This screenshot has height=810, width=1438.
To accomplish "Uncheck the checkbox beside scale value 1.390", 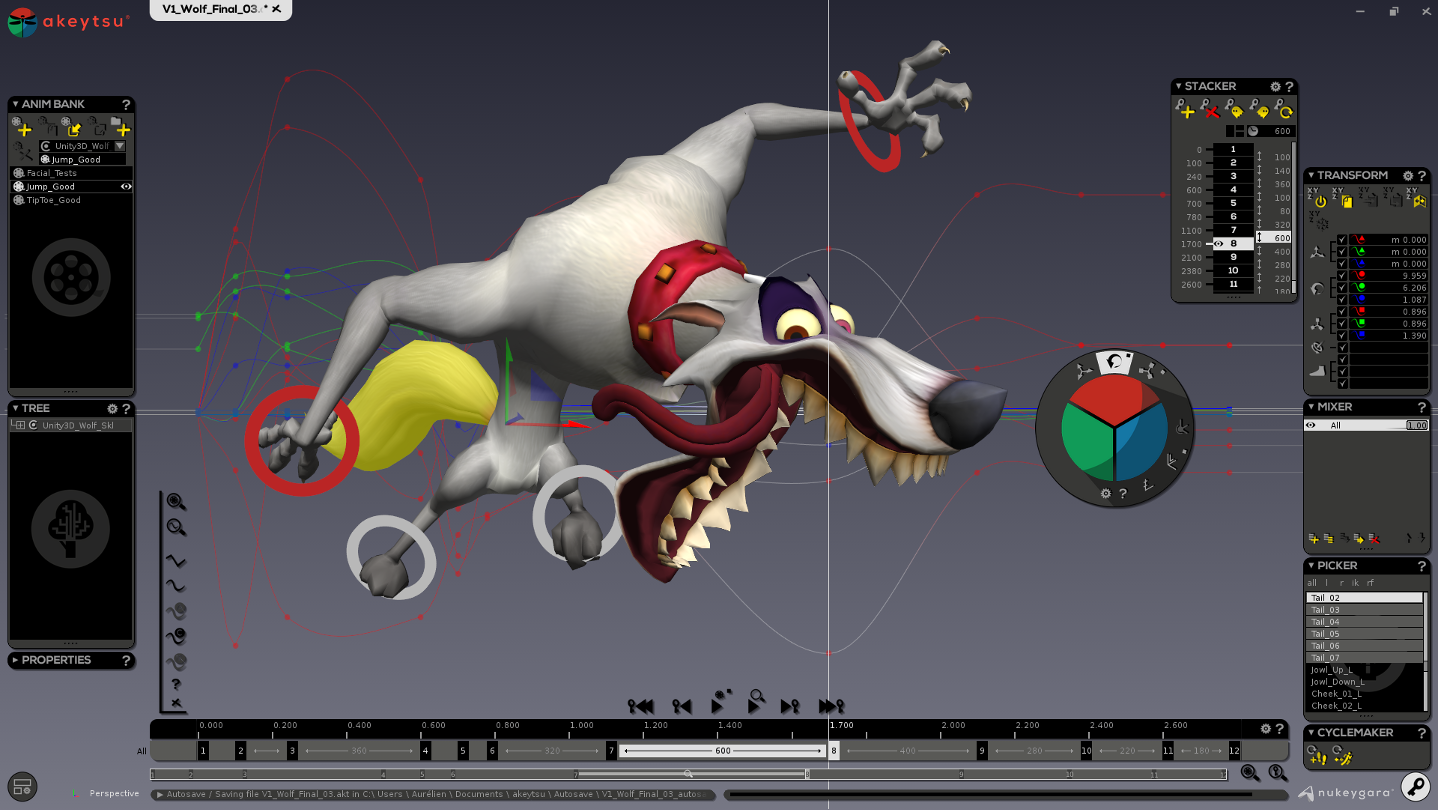I will pyautogui.click(x=1342, y=336).
